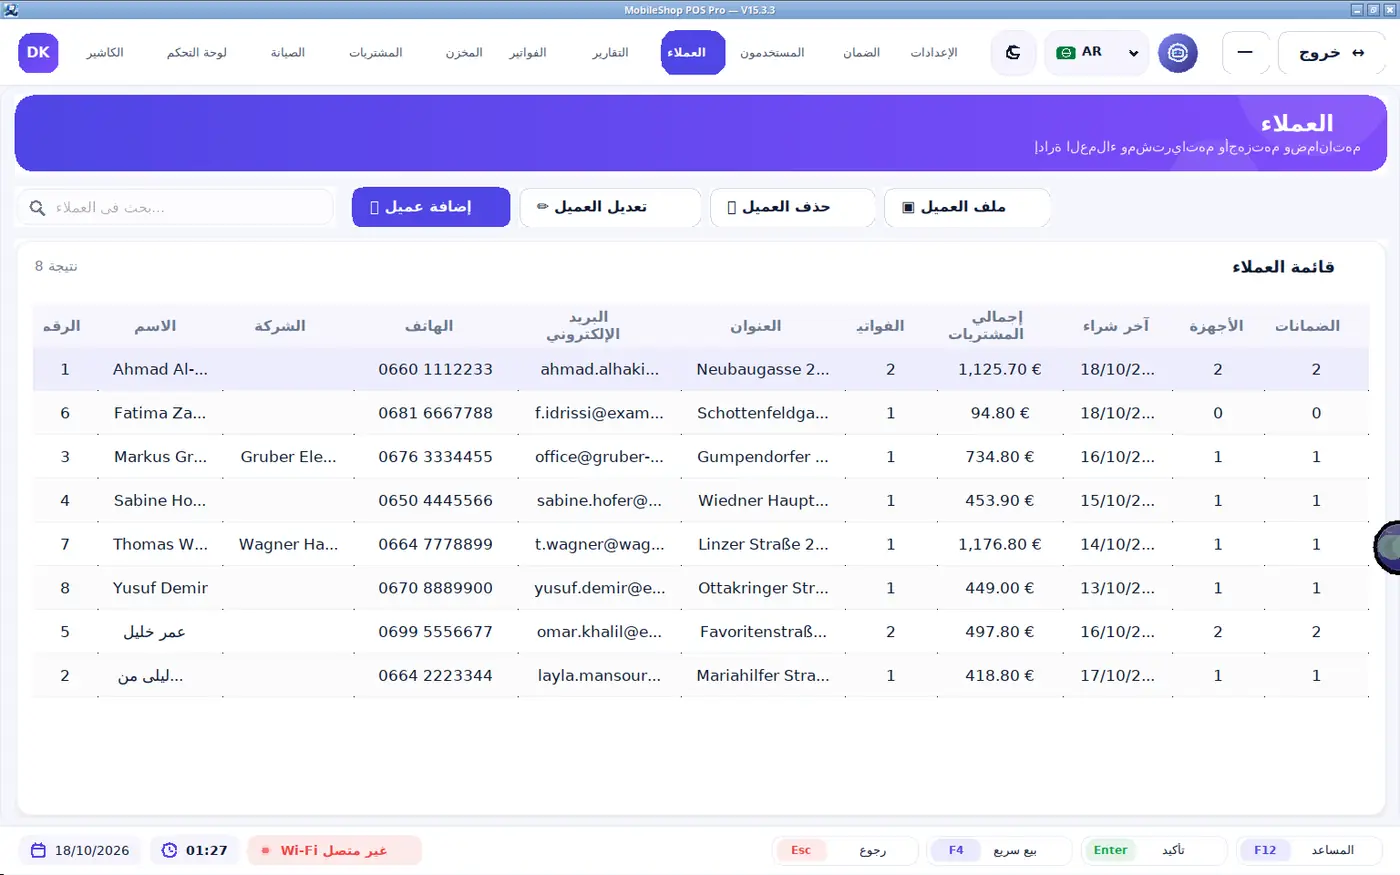Click the 497.80 € total purchases cell
The image size is (1400, 875).
click(x=999, y=632)
